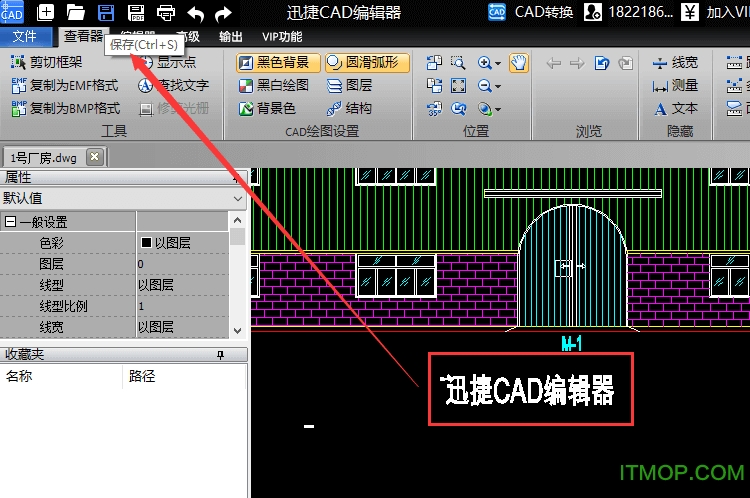Open the 默认值 dropdown in properties panel
Image resolution: width=750 pixels, height=498 pixels.
point(237,198)
